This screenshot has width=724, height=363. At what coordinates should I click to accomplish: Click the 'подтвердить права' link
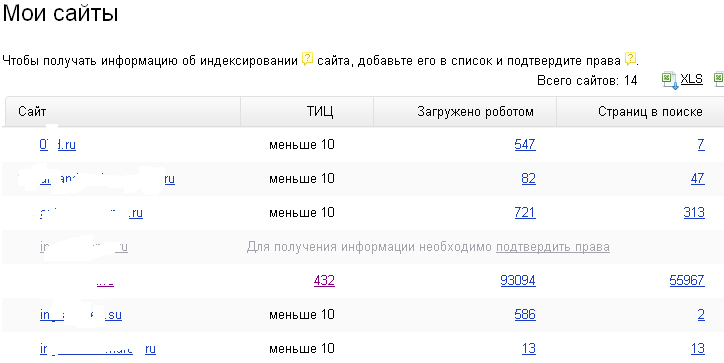(x=553, y=247)
